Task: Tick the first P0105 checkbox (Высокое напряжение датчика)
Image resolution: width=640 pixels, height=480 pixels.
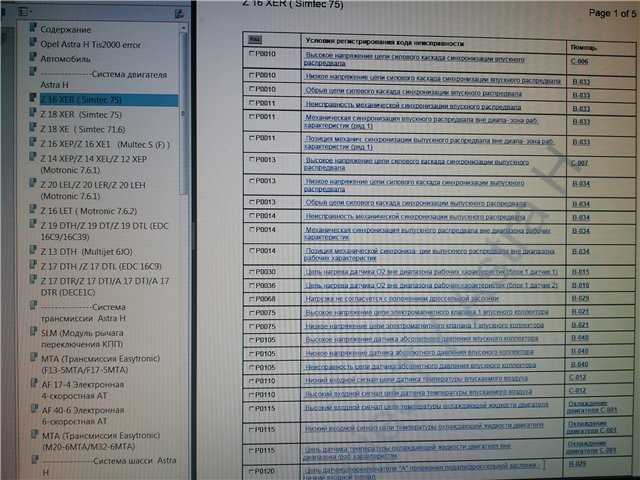Action: (252, 340)
